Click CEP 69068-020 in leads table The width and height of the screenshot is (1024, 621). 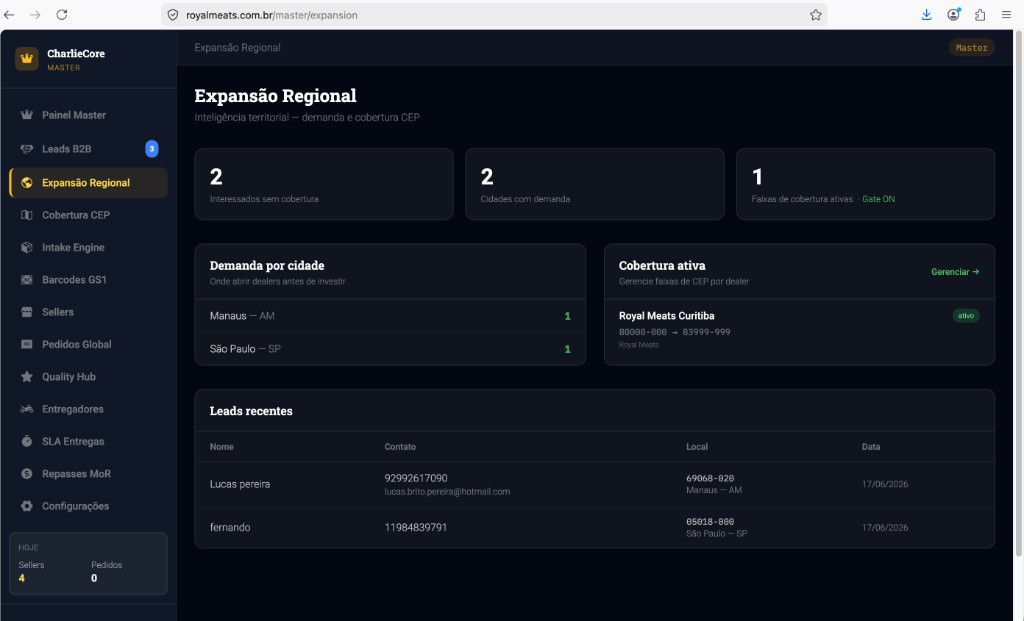[710, 478]
